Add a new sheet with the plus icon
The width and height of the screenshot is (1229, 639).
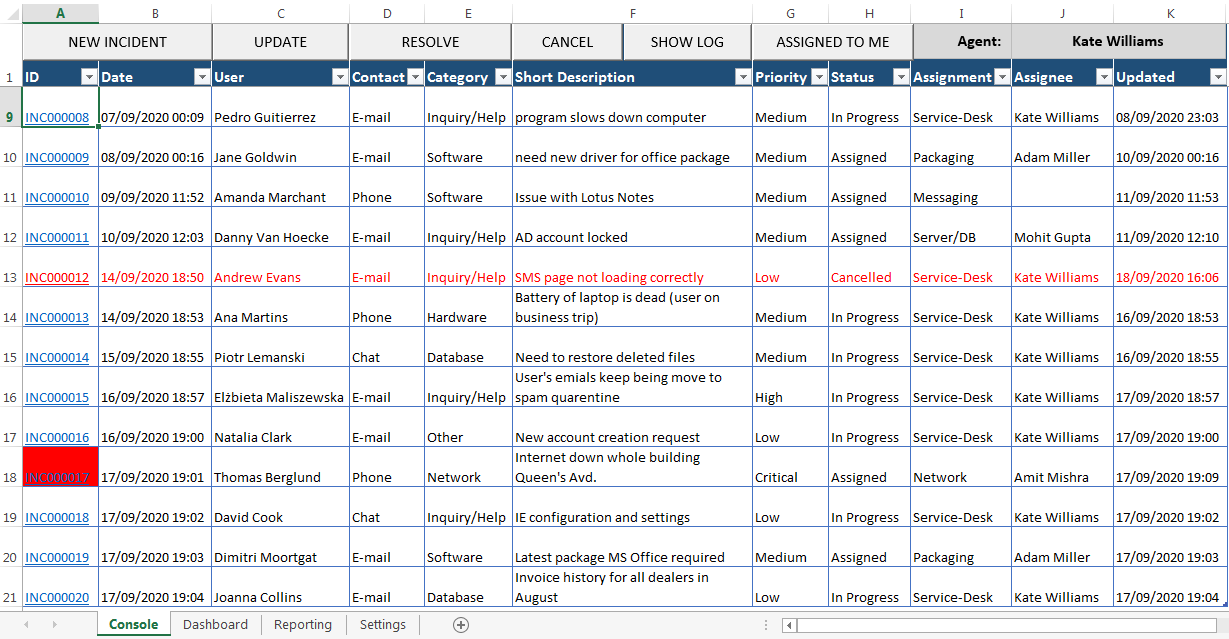coord(460,624)
